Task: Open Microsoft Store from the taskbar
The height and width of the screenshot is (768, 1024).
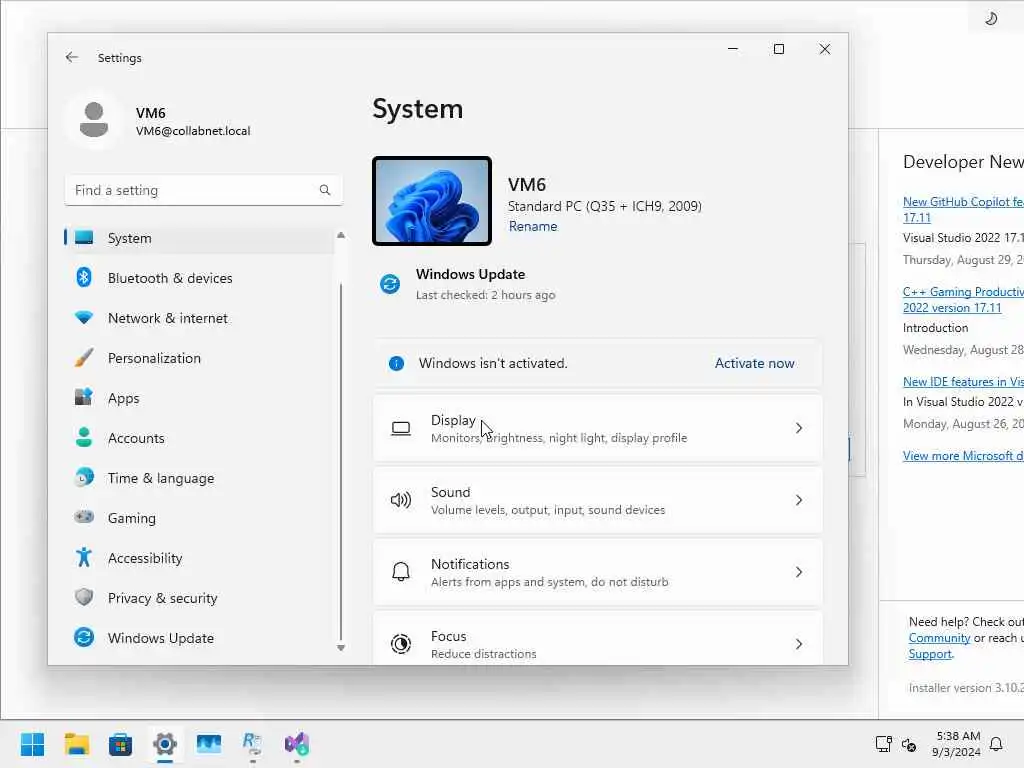Action: (x=120, y=744)
